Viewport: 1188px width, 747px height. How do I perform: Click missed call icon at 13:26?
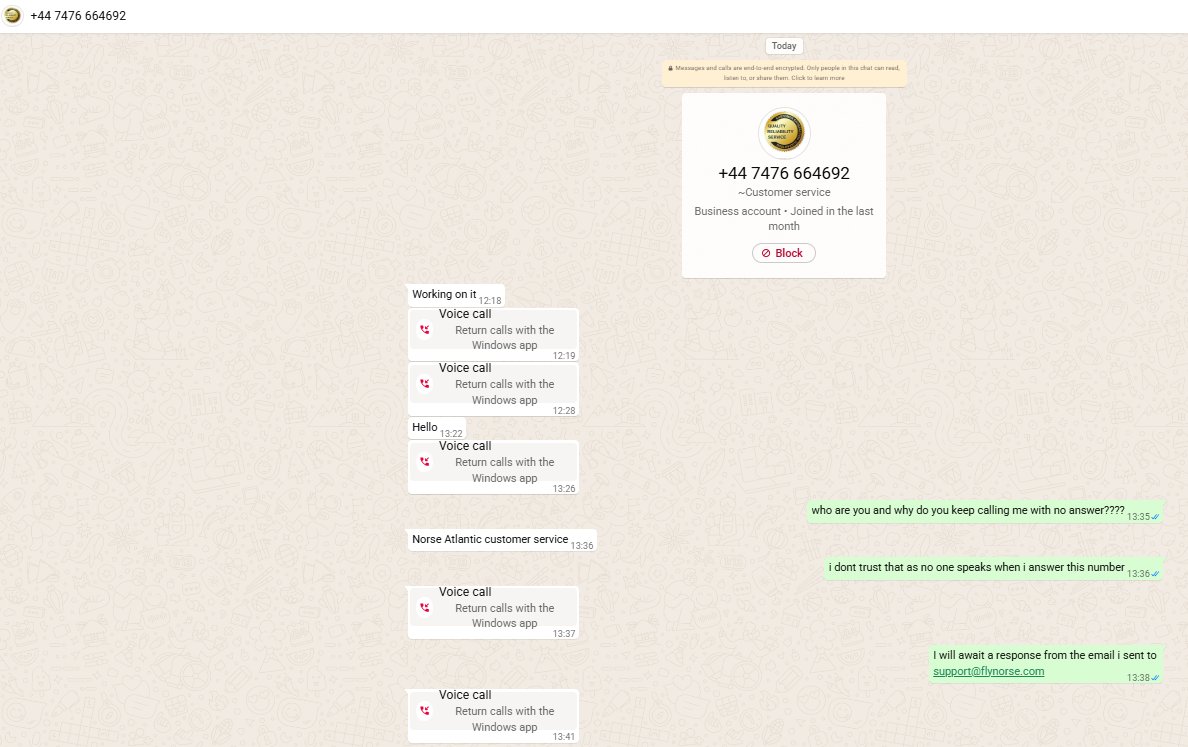pos(425,461)
